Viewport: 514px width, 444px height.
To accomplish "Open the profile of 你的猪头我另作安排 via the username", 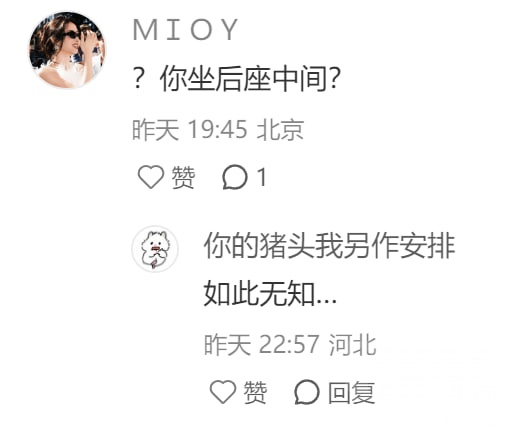I will coord(329,245).
